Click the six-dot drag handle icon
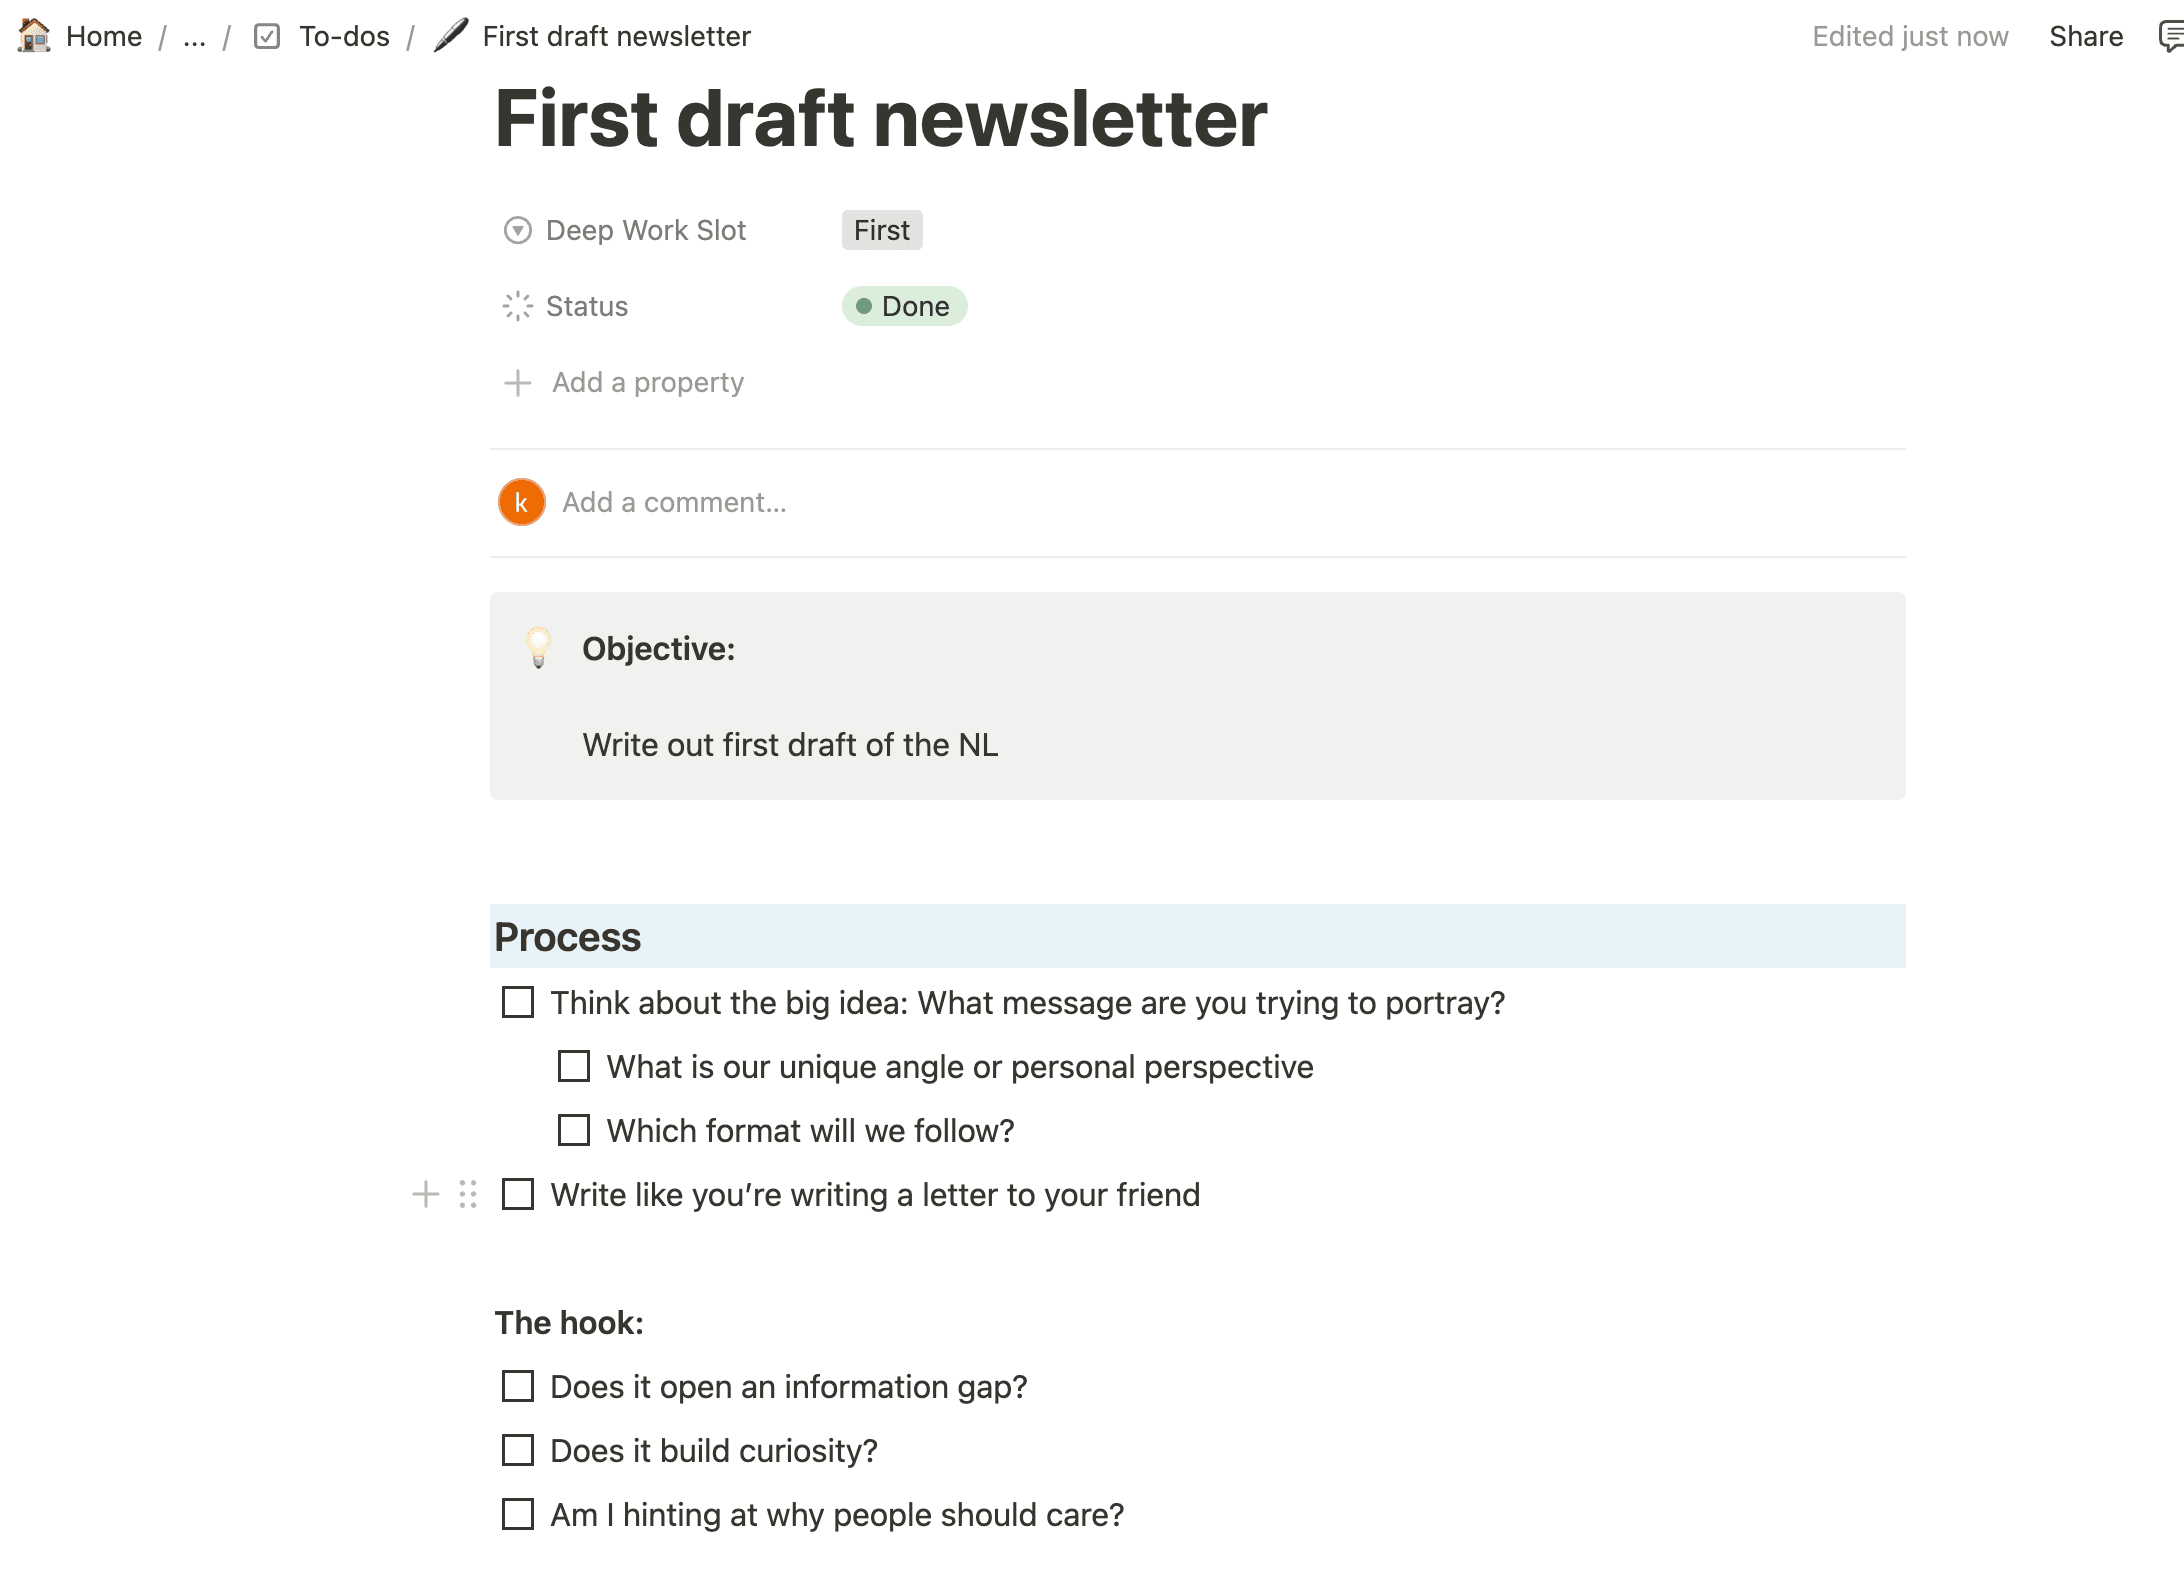This screenshot has height=1588, width=2184. point(468,1194)
